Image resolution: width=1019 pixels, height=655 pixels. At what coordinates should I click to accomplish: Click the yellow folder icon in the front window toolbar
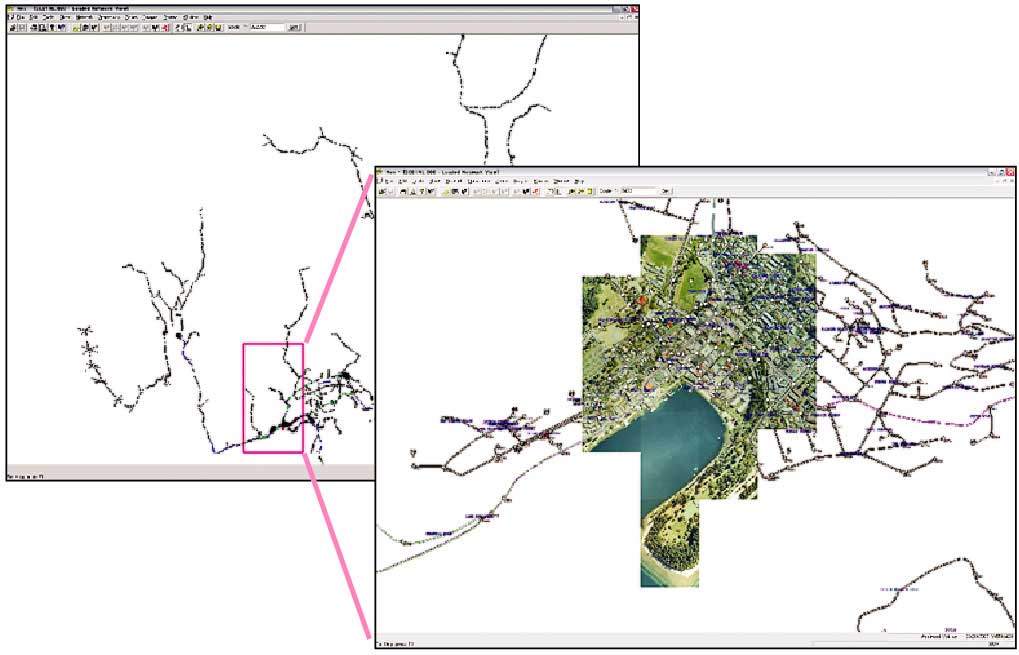coord(446,191)
